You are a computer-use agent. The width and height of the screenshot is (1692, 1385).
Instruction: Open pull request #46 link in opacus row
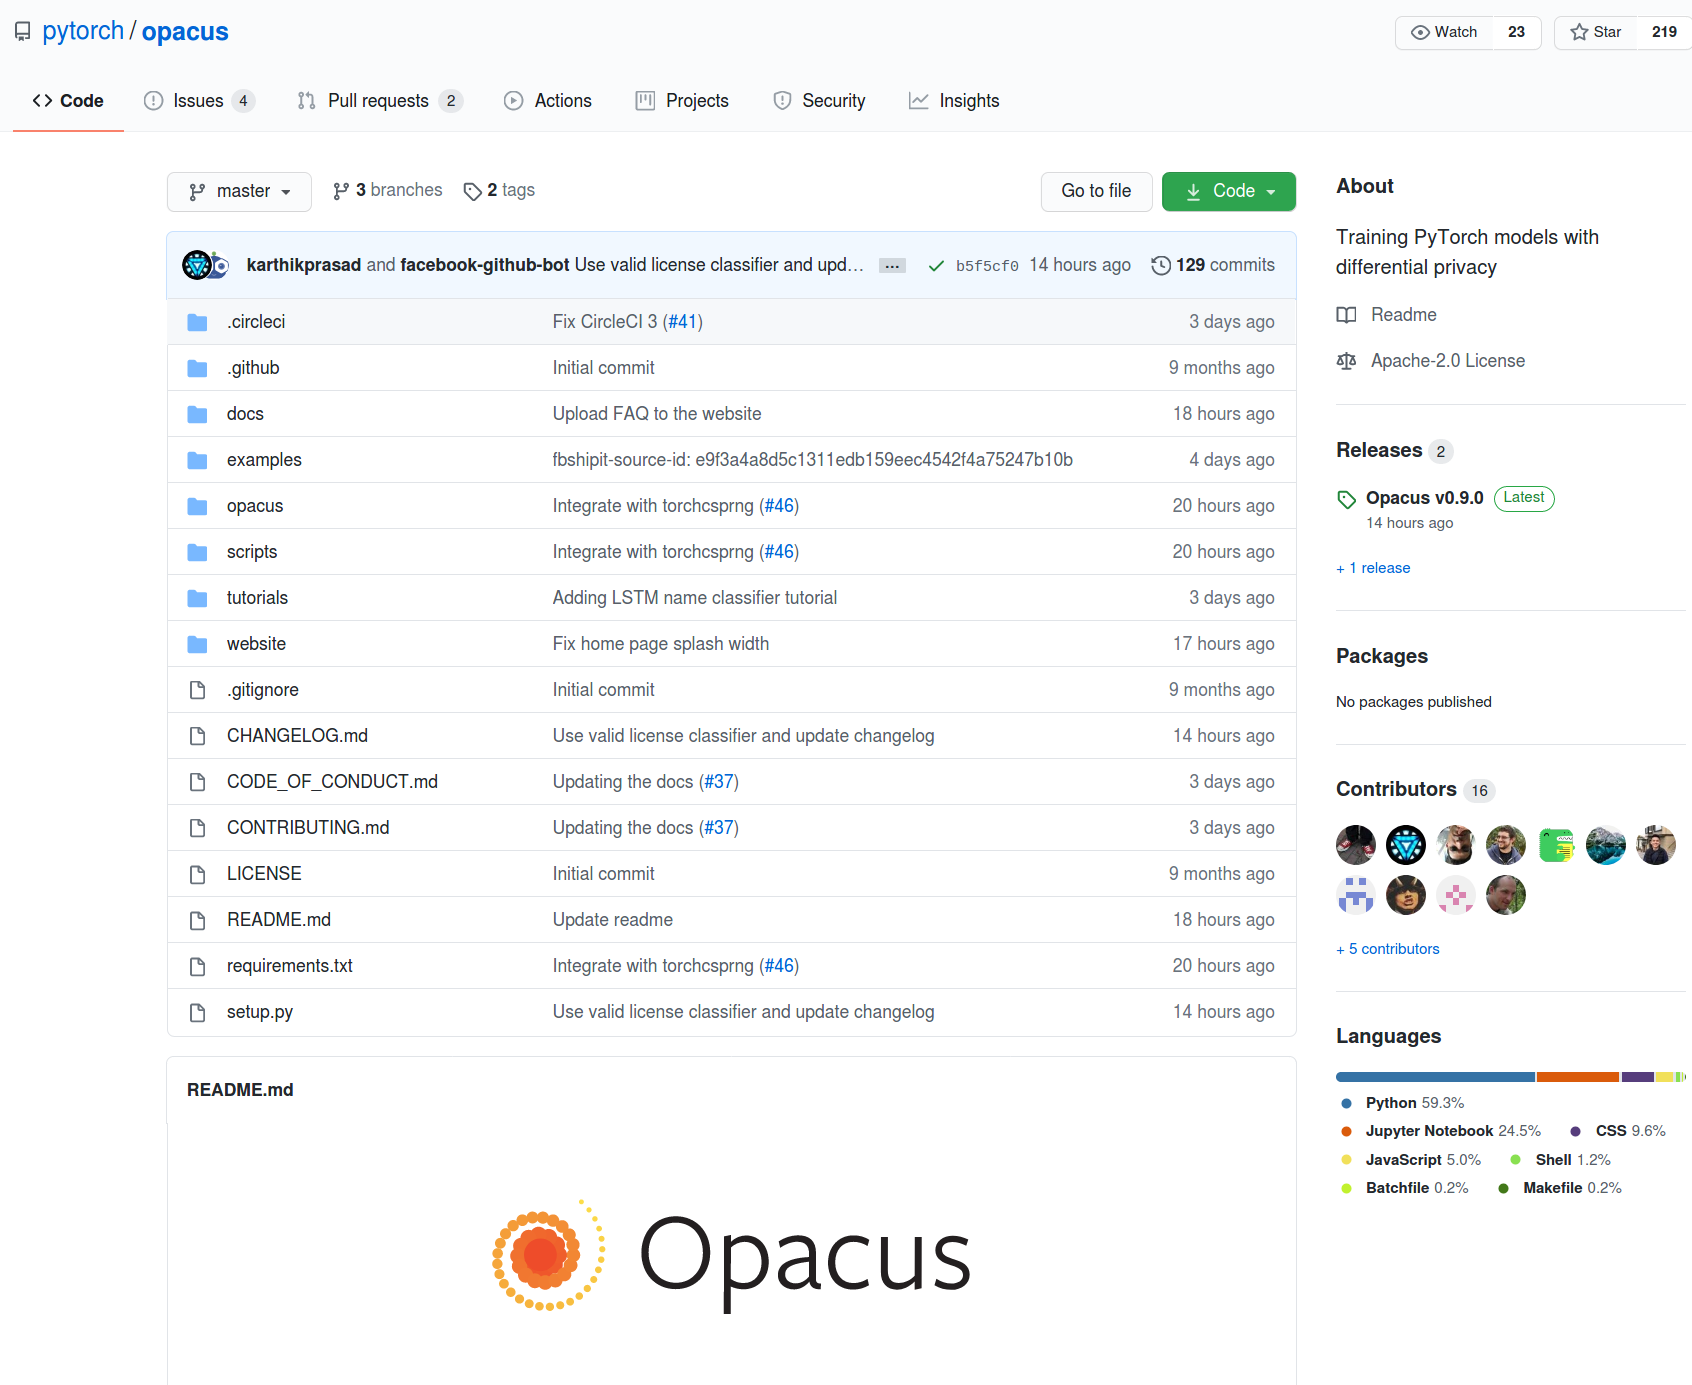click(x=779, y=506)
